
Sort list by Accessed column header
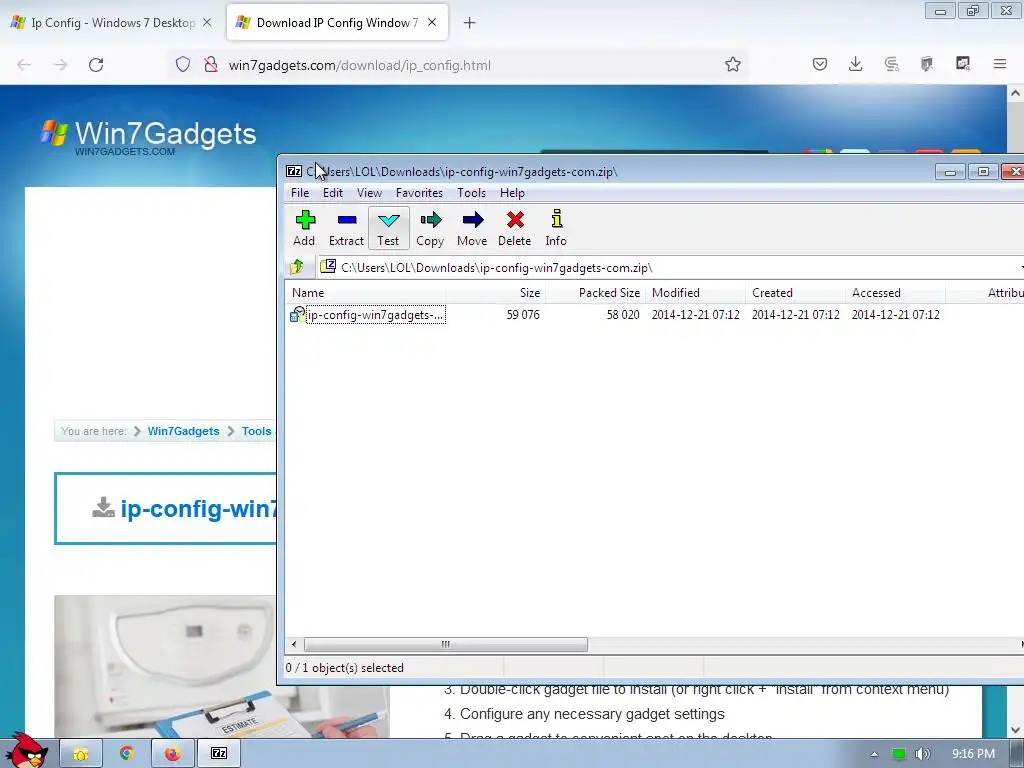point(895,293)
